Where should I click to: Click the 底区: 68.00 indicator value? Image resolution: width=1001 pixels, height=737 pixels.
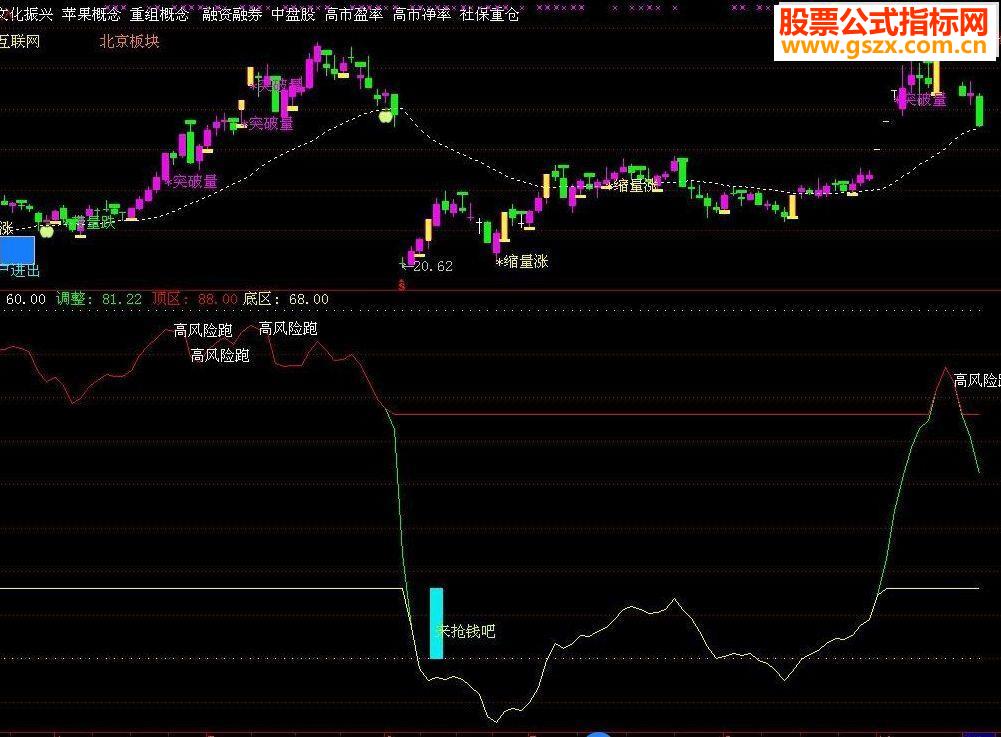(x=286, y=299)
